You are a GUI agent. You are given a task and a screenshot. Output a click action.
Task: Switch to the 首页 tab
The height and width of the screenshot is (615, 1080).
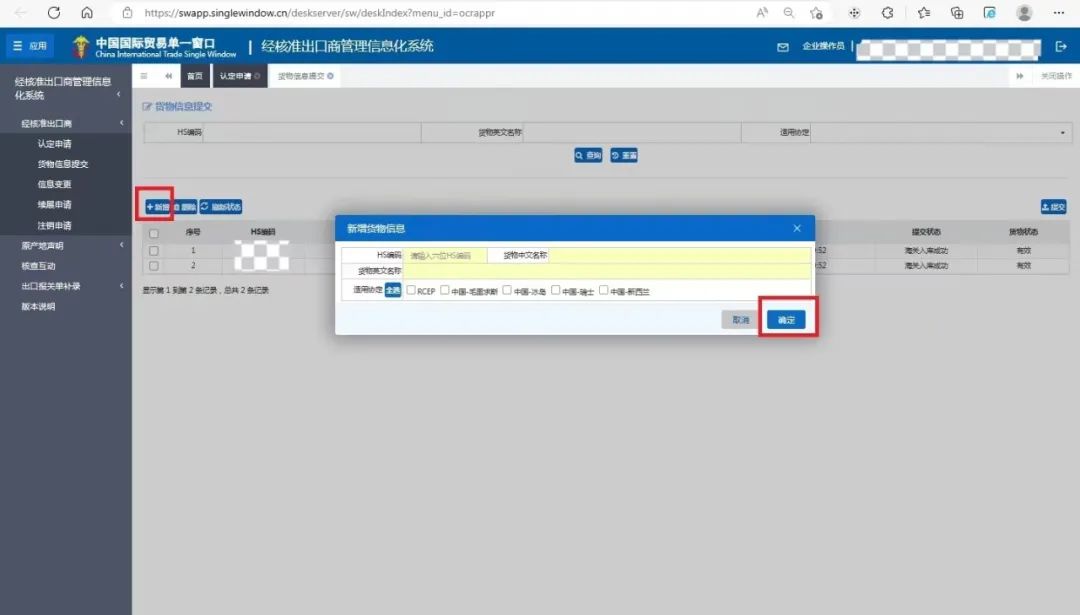click(x=195, y=76)
